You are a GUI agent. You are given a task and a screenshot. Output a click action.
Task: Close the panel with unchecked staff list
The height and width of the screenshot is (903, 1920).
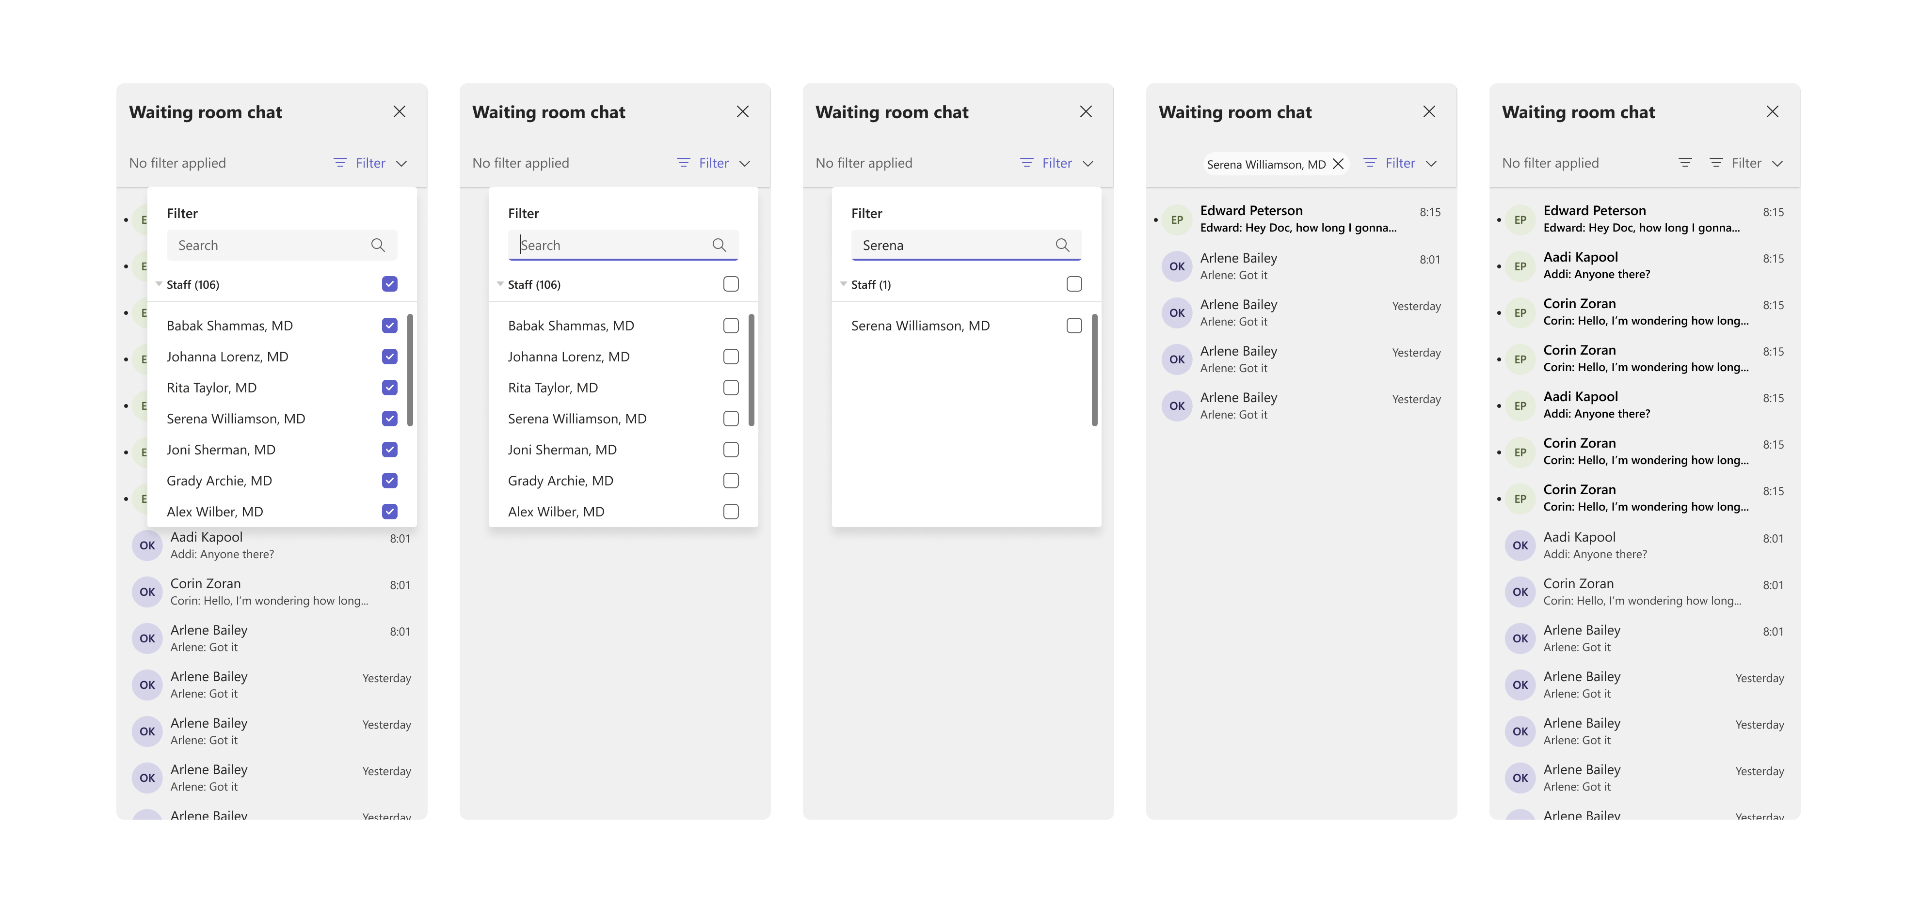743,112
